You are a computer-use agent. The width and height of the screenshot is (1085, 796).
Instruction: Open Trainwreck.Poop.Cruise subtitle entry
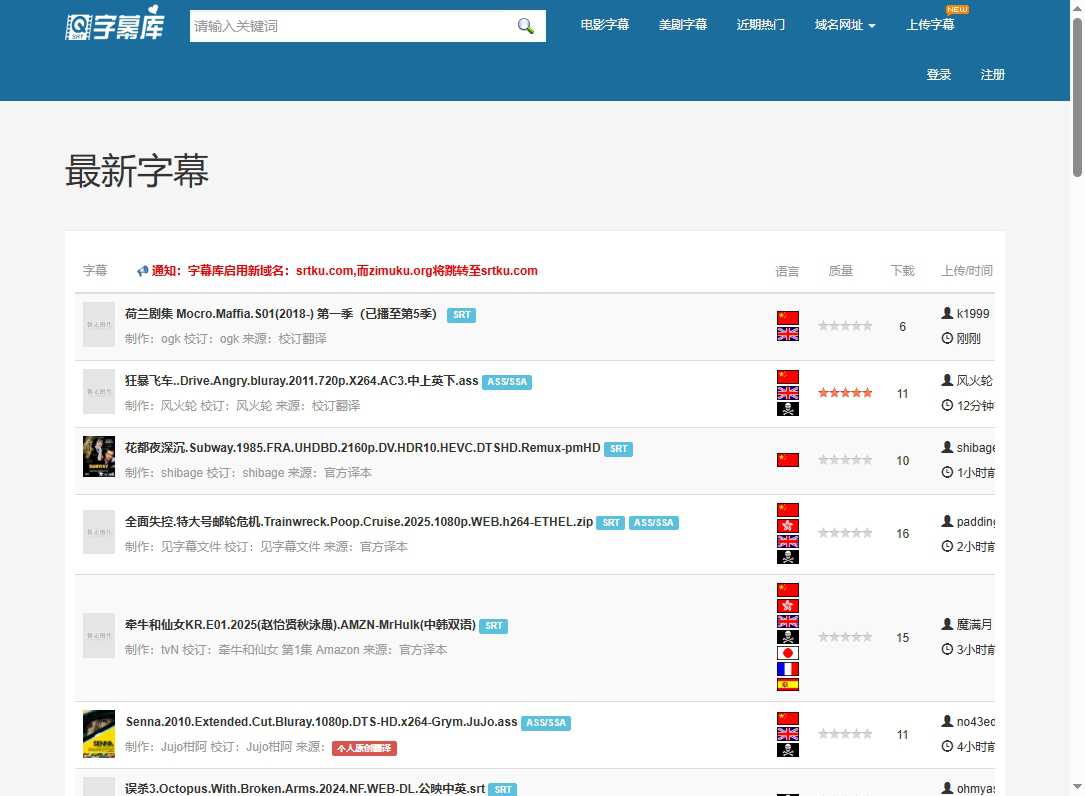359,522
